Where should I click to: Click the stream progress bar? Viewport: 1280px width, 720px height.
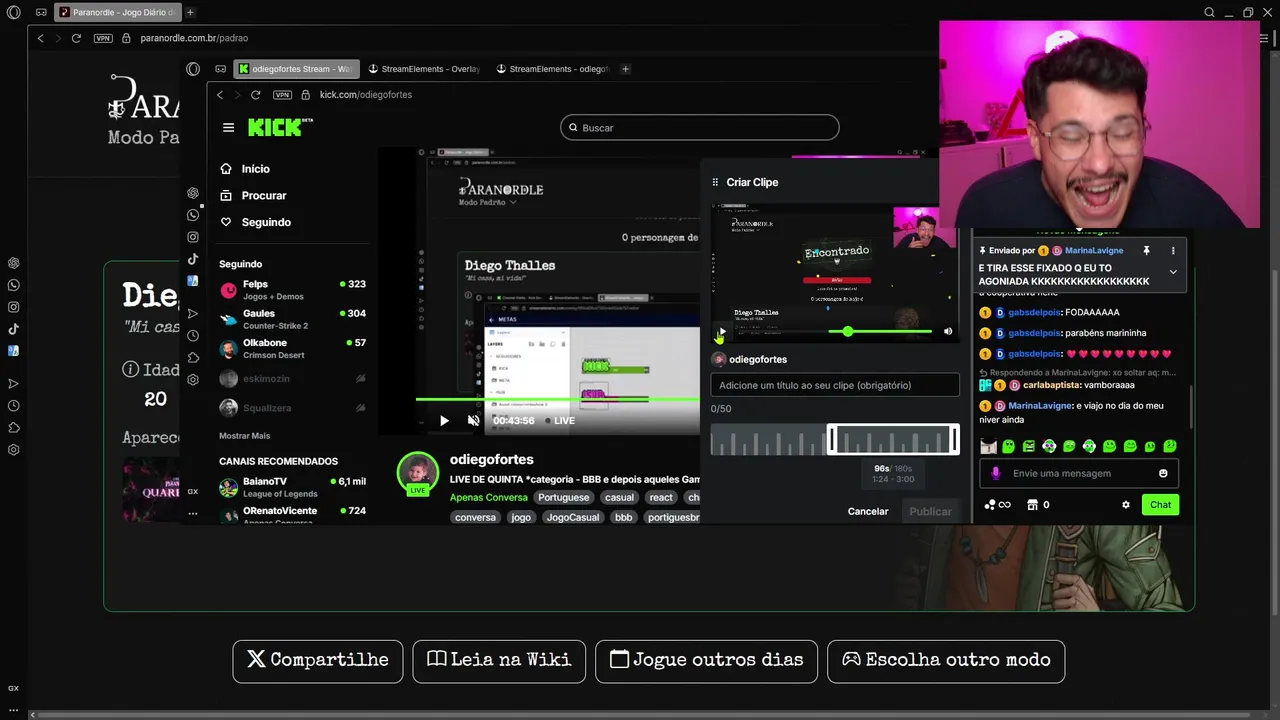click(557, 399)
